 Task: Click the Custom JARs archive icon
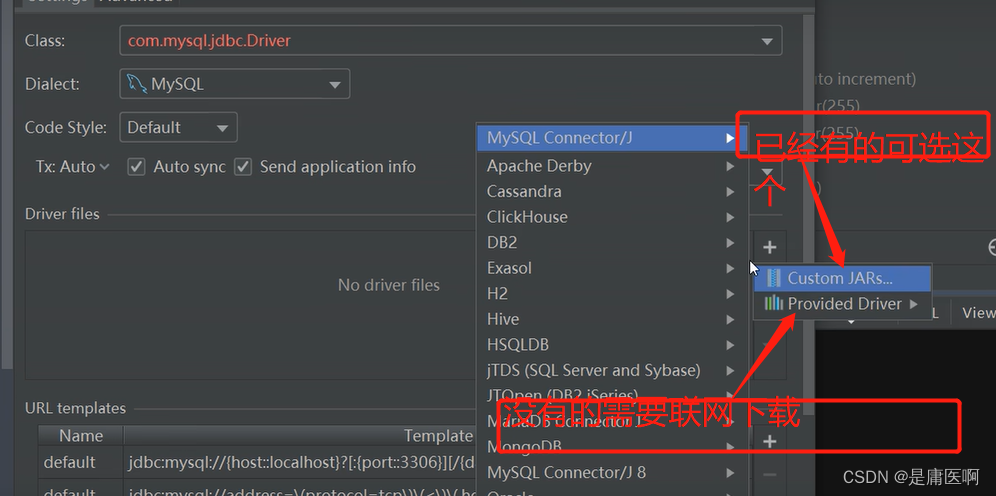pyautogui.click(x=773, y=278)
